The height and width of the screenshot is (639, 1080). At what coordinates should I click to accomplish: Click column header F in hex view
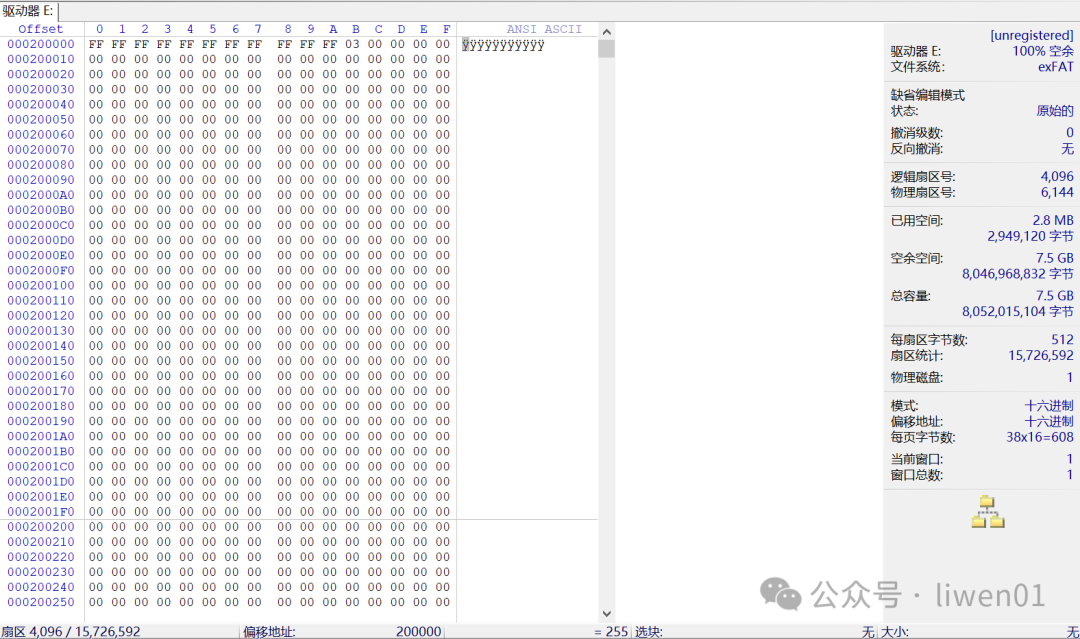pos(446,29)
